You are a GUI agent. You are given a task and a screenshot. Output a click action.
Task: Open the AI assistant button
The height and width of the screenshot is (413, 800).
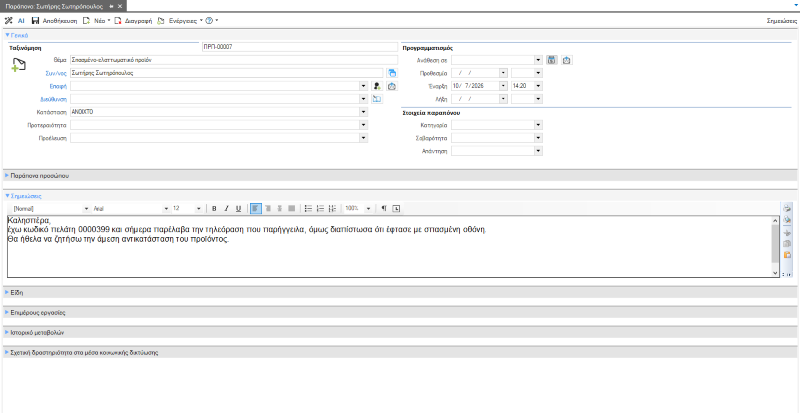point(21,21)
